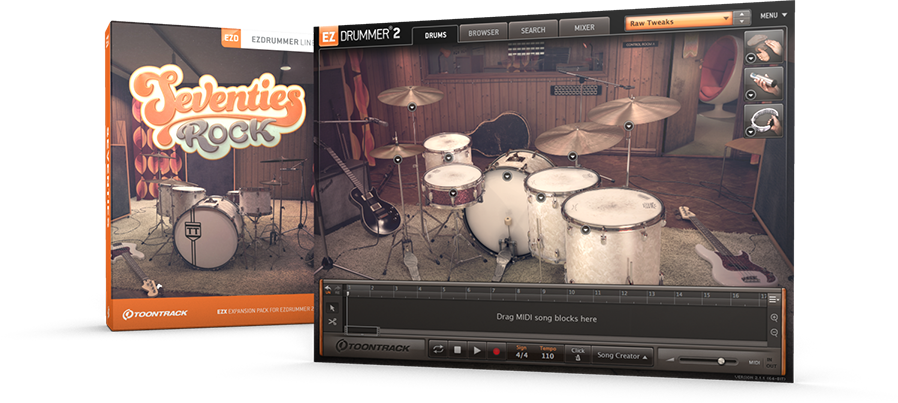Click bar 16 on the timeline ruler

tap(735, 296)
